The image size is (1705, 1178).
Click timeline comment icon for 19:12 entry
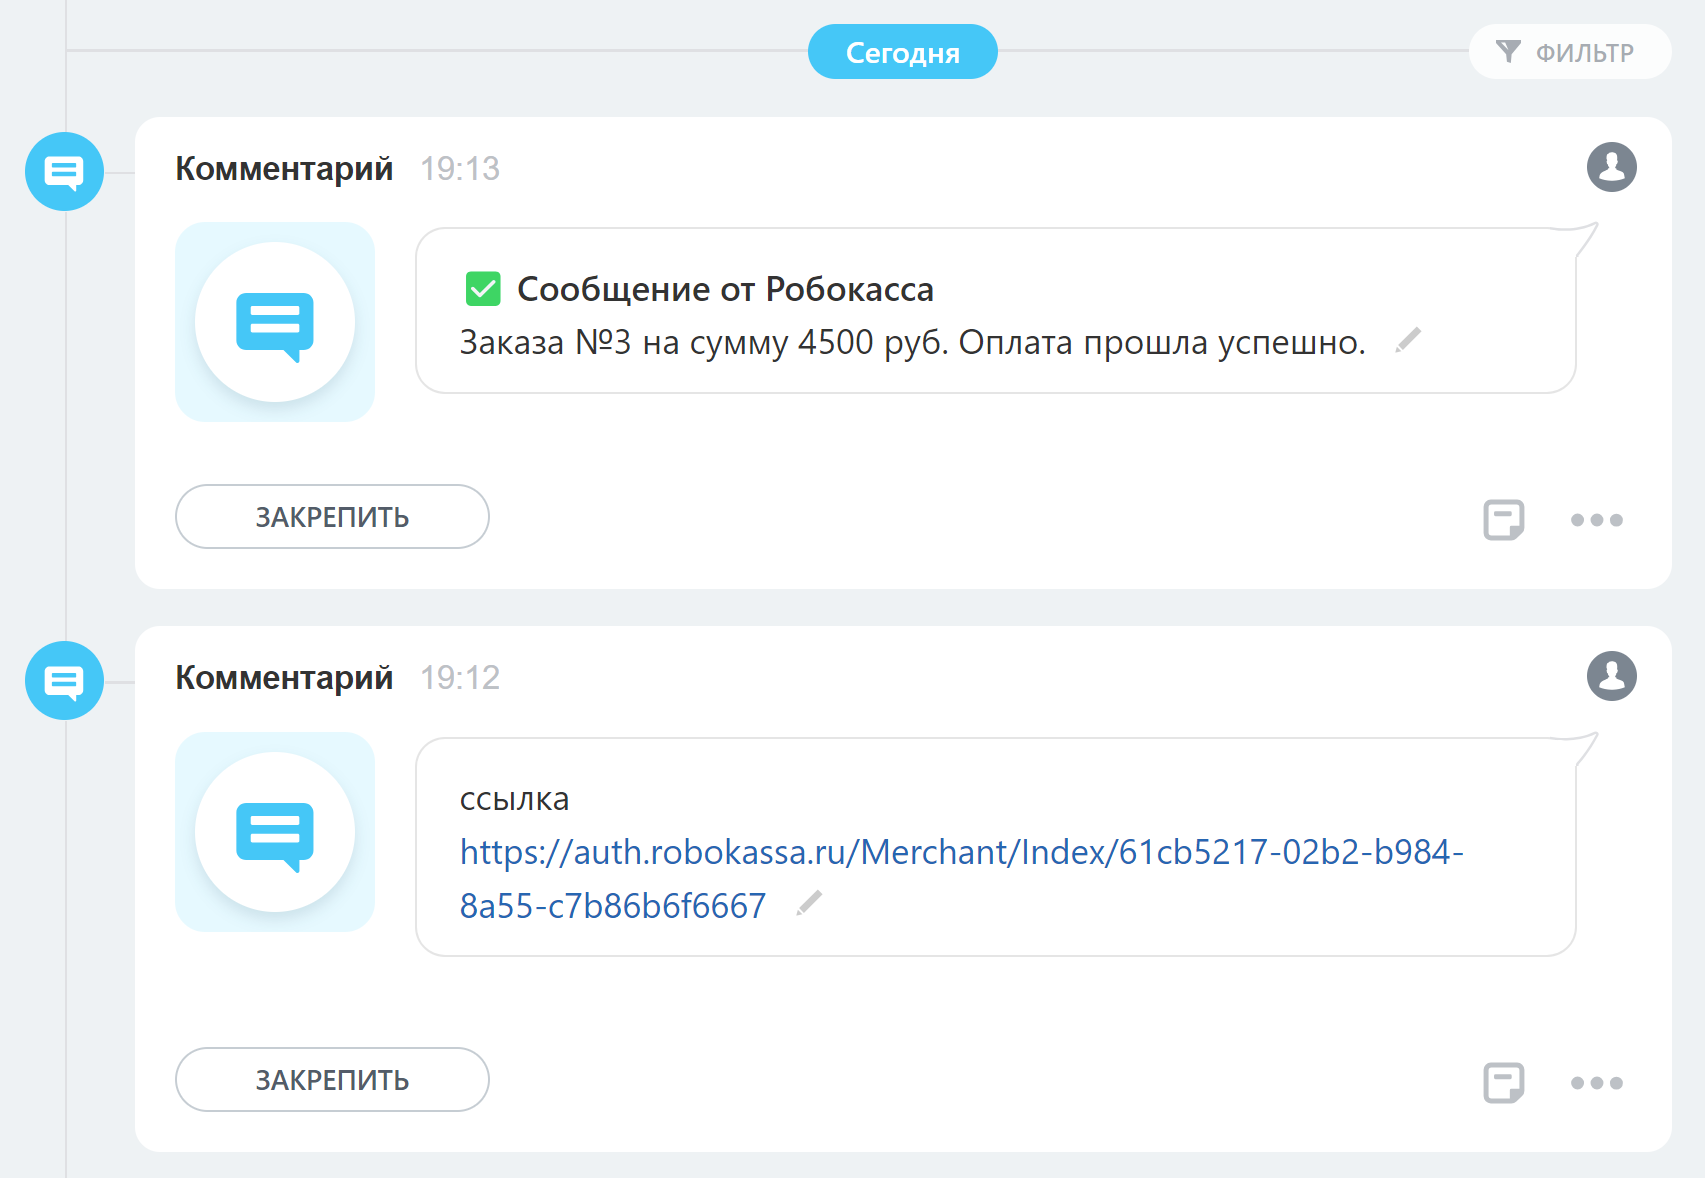(x=64, y=681)
